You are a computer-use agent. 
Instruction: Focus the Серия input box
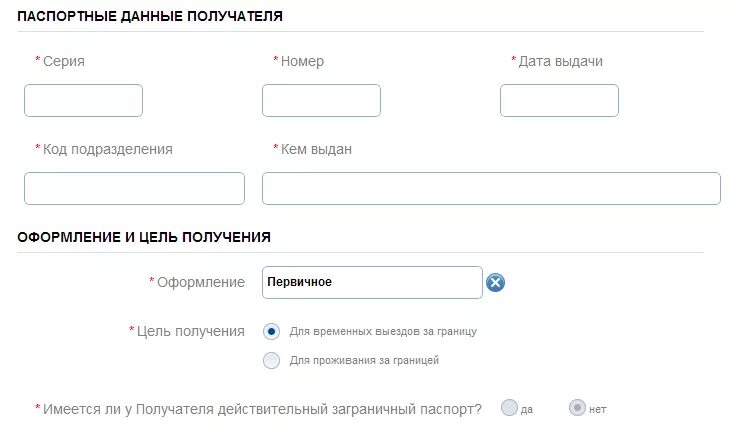click(84, 101)
